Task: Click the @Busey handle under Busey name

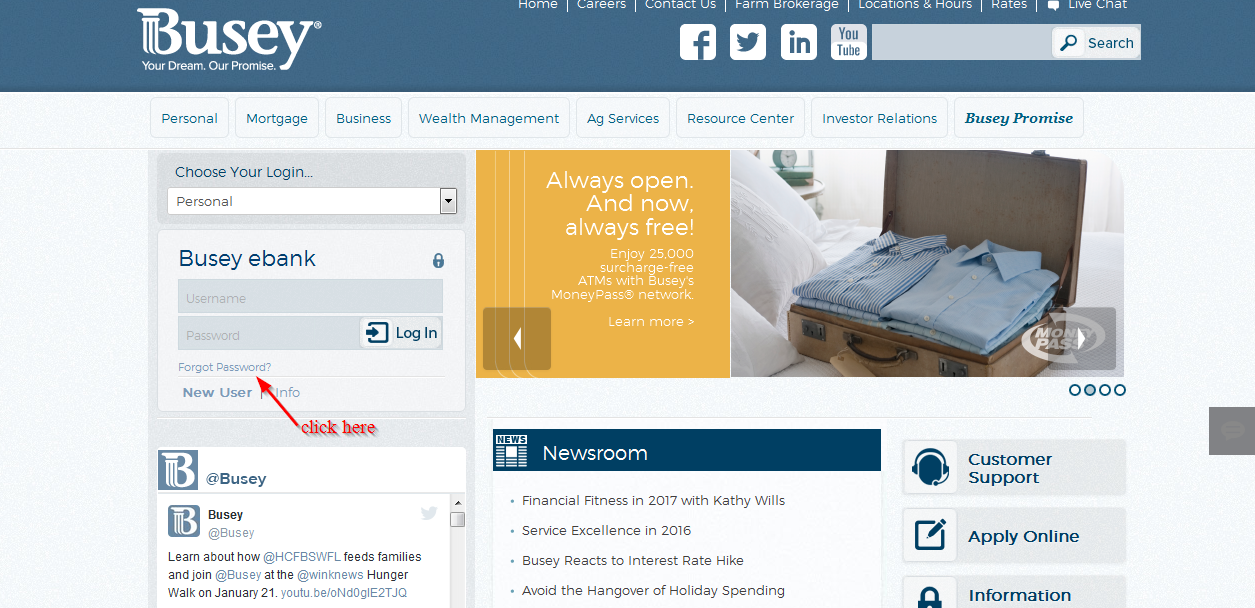Action: click(231, 533)
